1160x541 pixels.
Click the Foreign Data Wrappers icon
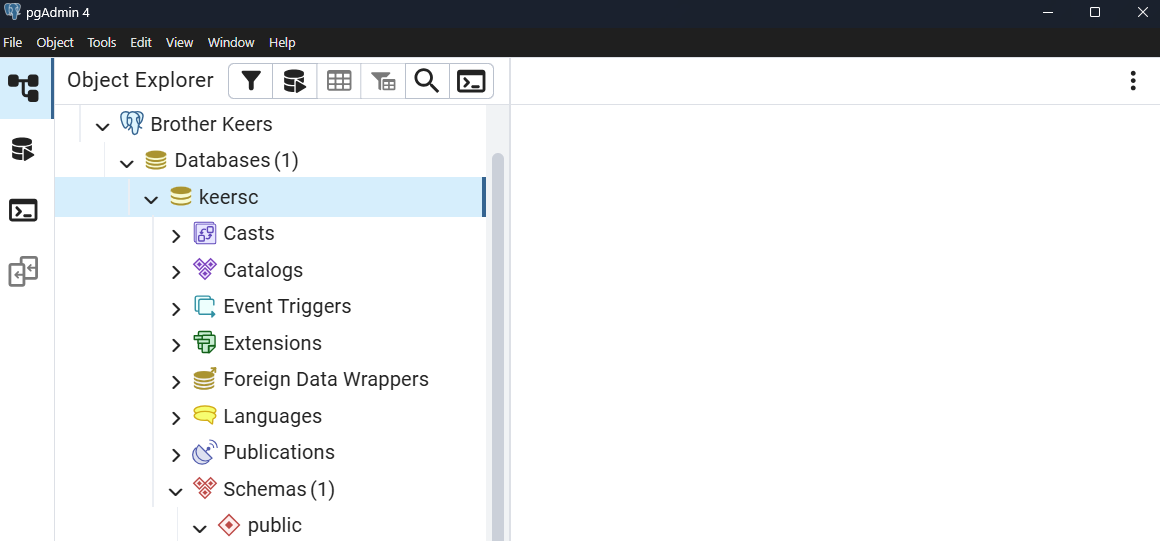[205, 379]
